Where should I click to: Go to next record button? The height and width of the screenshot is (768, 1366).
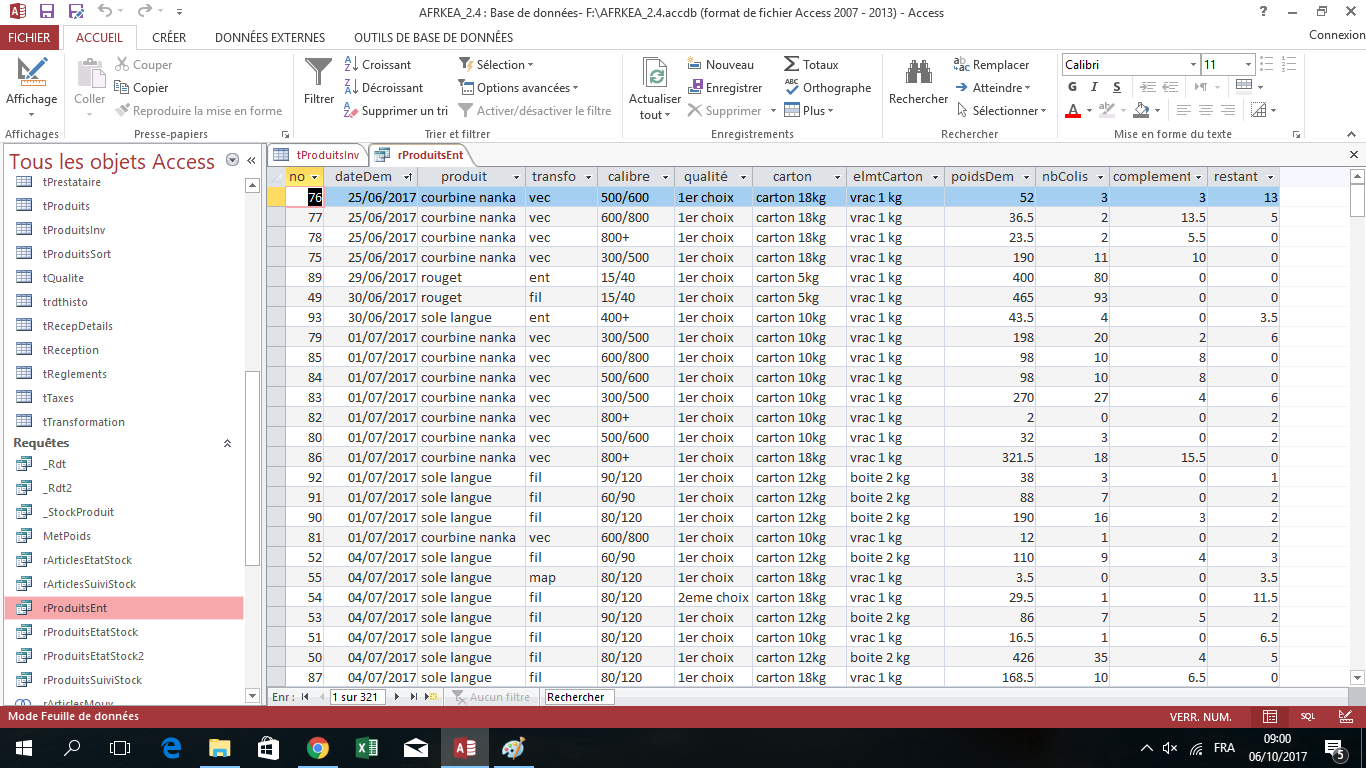point(397,697)
